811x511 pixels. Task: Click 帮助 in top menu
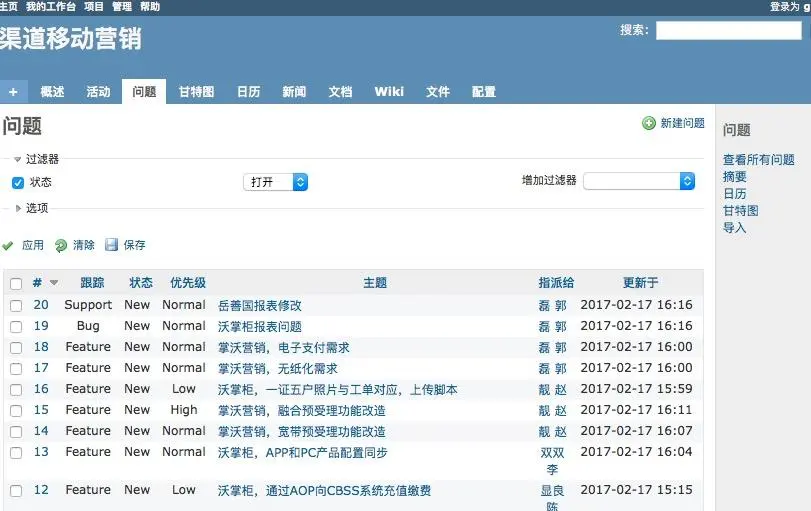(x=150, y=7)
